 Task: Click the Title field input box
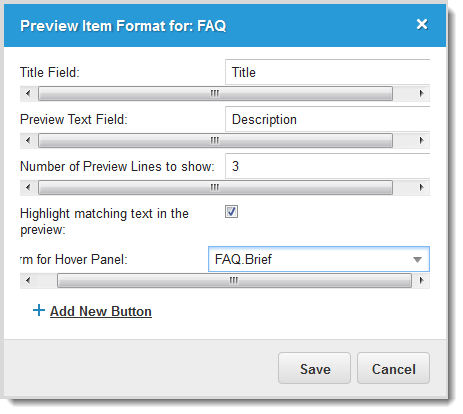tap(327, 72)
